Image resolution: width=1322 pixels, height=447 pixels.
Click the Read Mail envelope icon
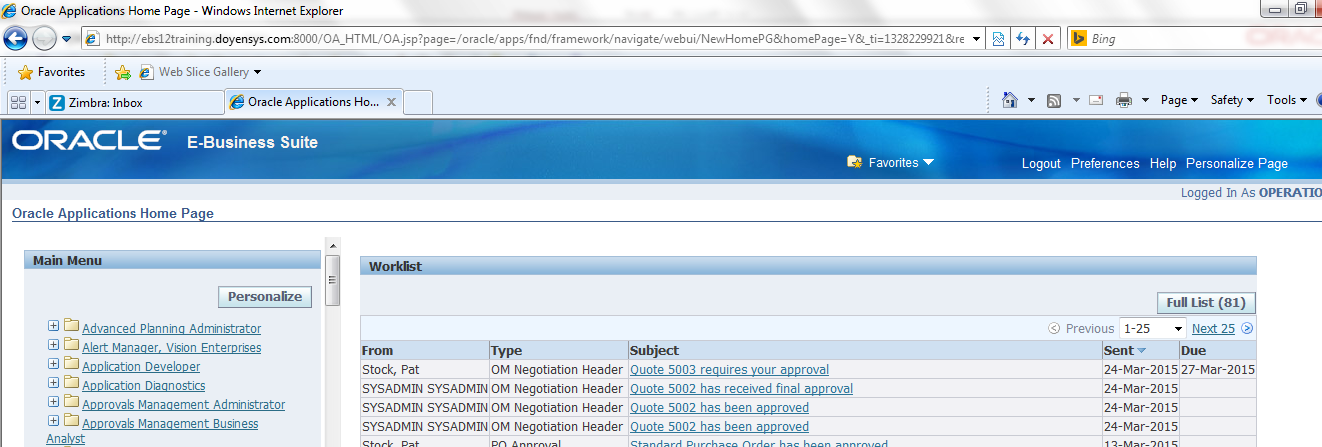1096,100
